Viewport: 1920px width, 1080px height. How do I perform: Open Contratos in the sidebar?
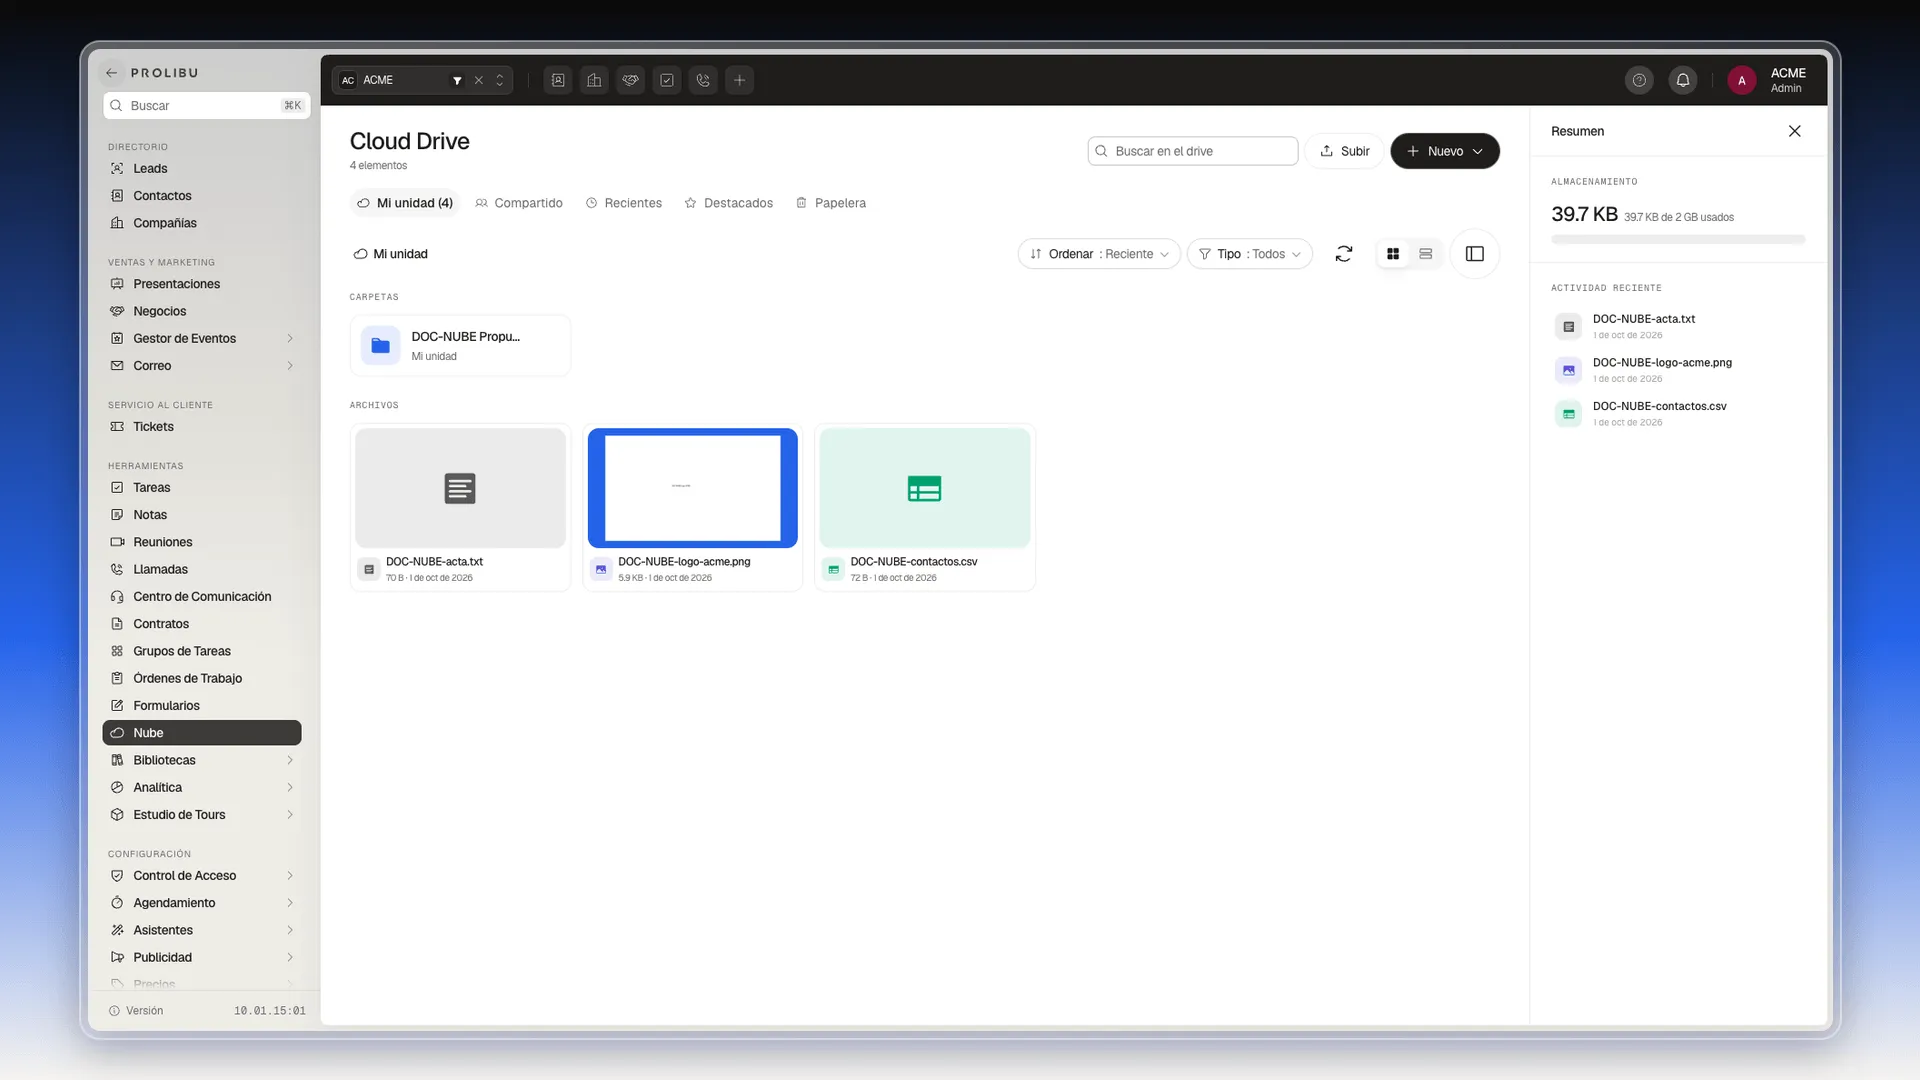[202, 624]
